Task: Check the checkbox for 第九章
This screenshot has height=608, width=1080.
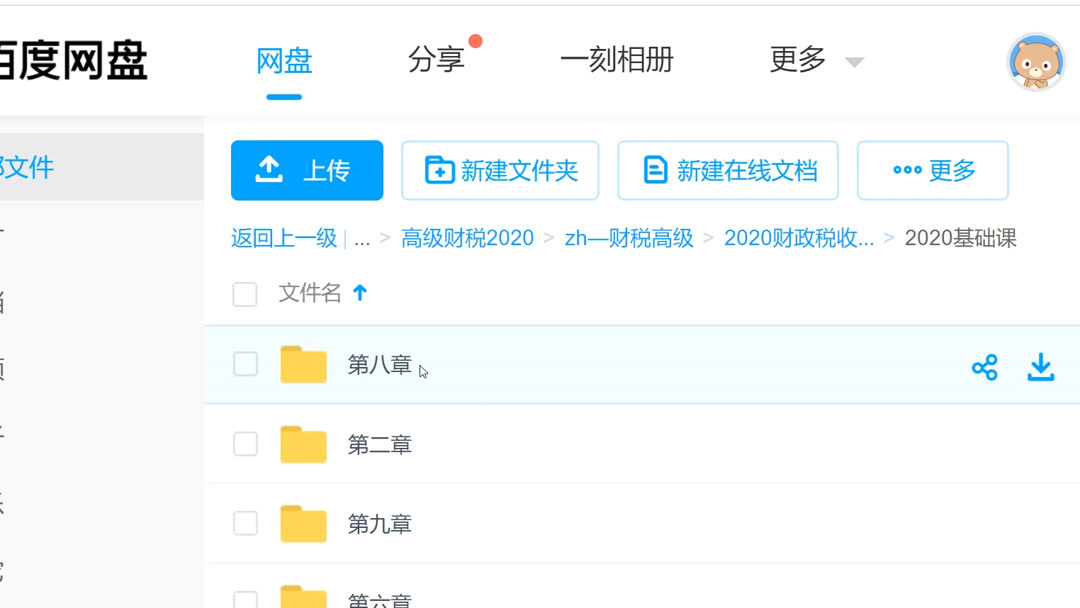Action: click(244, 524)
